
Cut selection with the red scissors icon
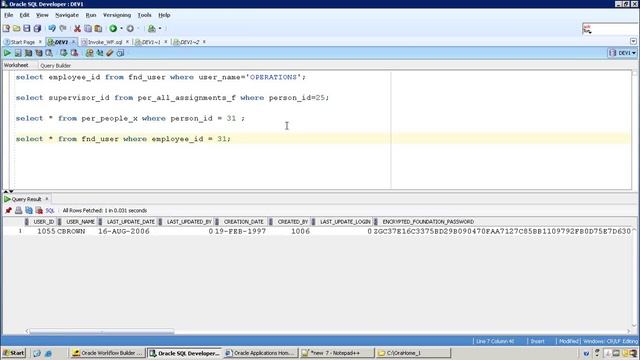(77, 28)
